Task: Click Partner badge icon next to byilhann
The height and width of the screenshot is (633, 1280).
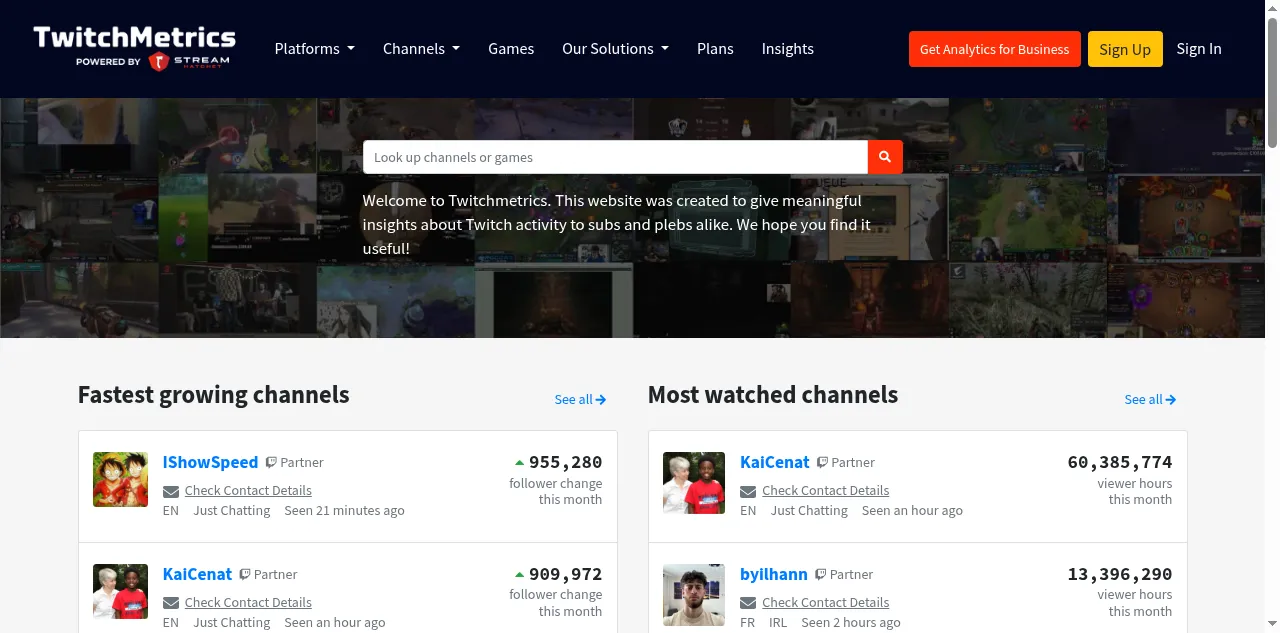Action: pyautogui.click(x=820, y=574)
